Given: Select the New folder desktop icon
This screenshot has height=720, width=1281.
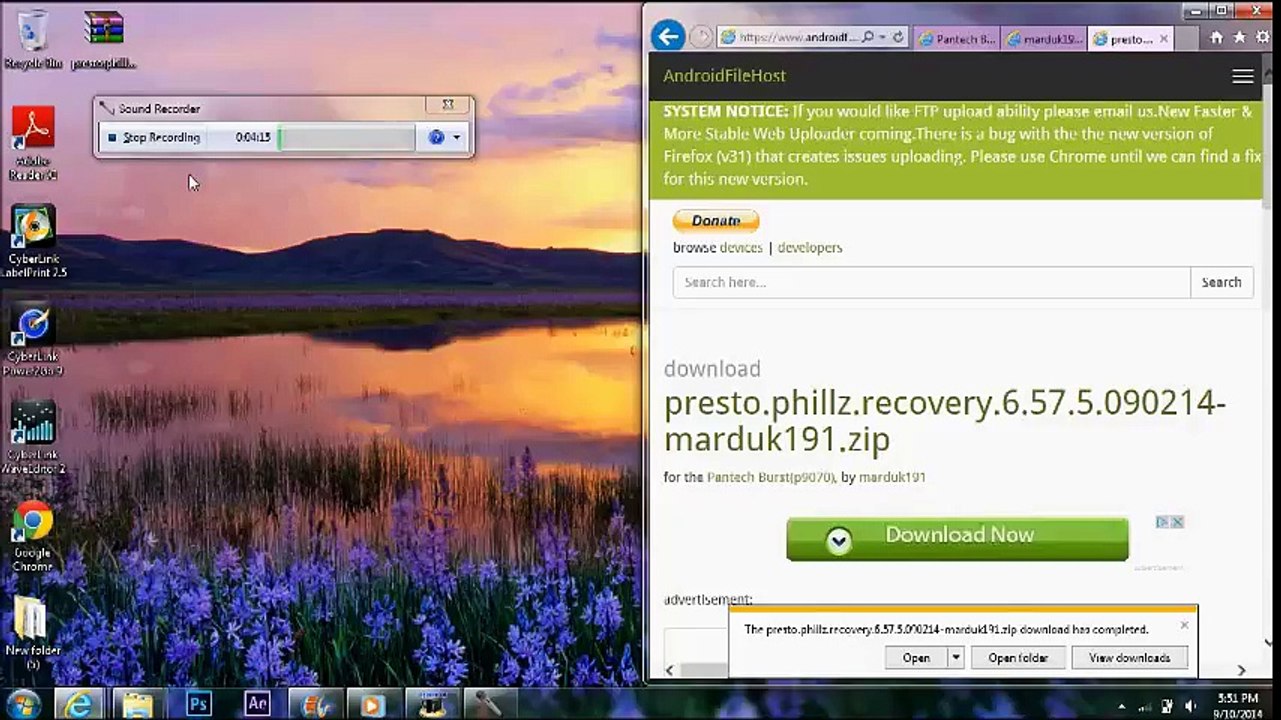Looking at the screenshot, I should [33, 634].
